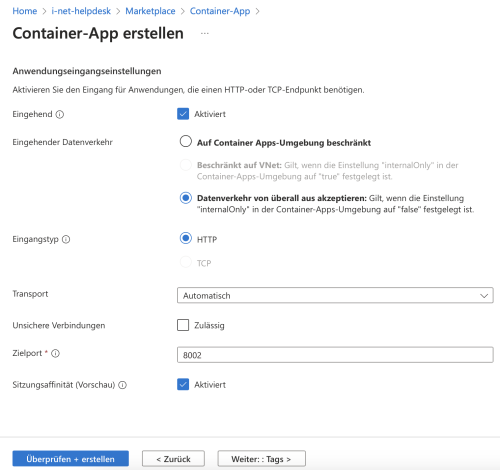This screenshot has height=470, width=500.
Task: Click Überprüfen + erstellen button
Action: click(x=71, y=459)
